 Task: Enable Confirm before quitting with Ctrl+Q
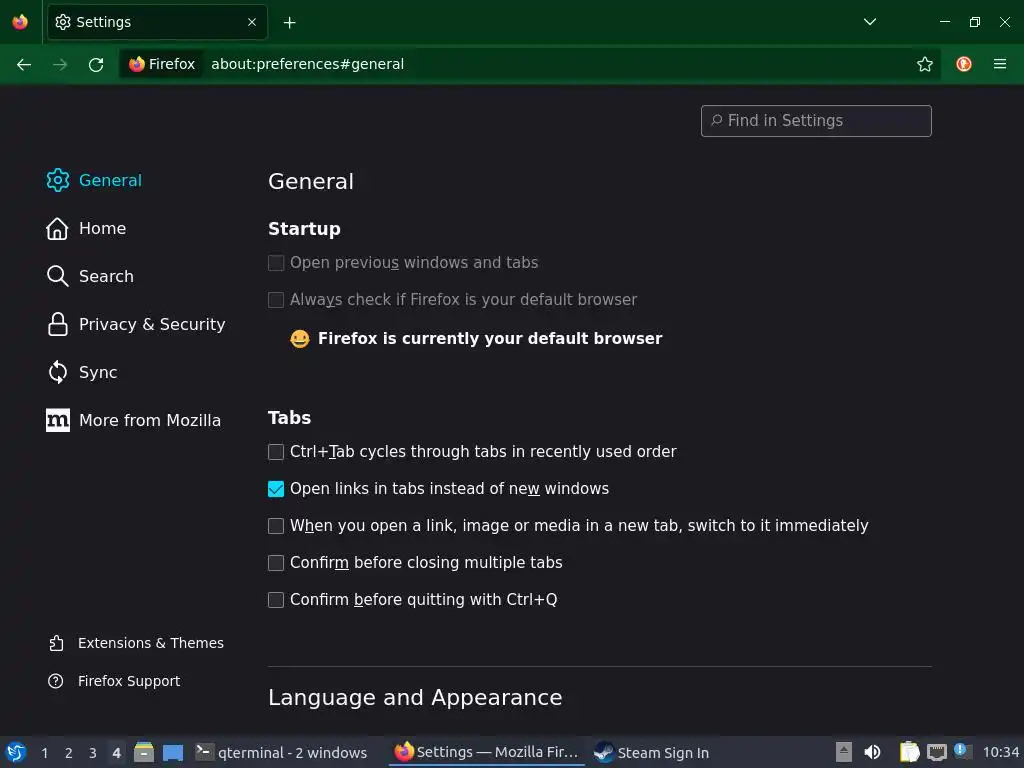(x=276, y=600)
